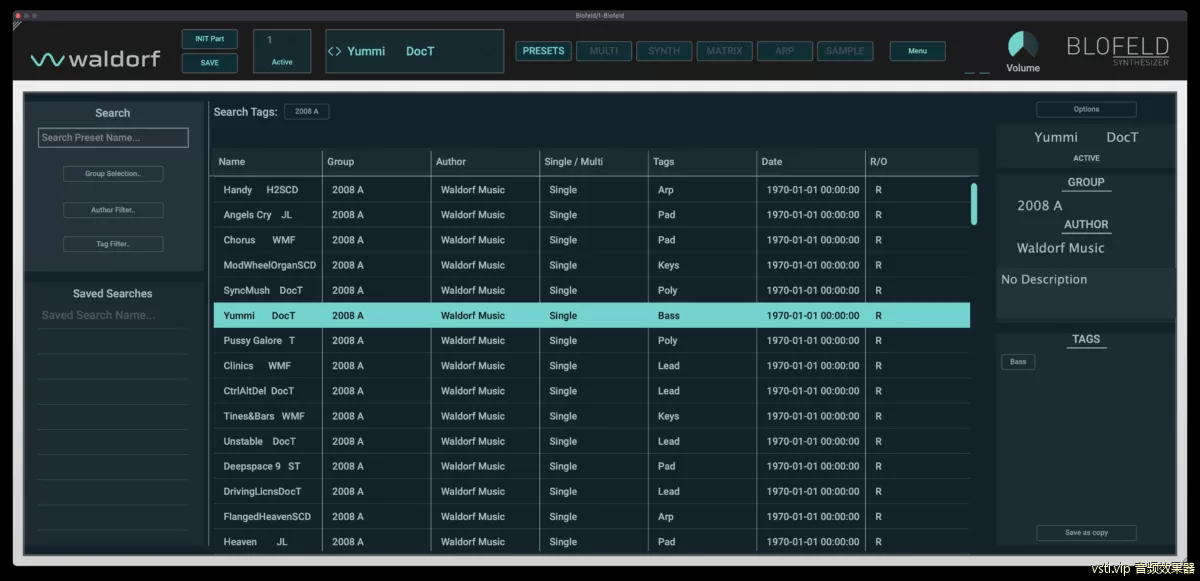
Task: Switch to the PRESETS tab
Action: [544, 51]
